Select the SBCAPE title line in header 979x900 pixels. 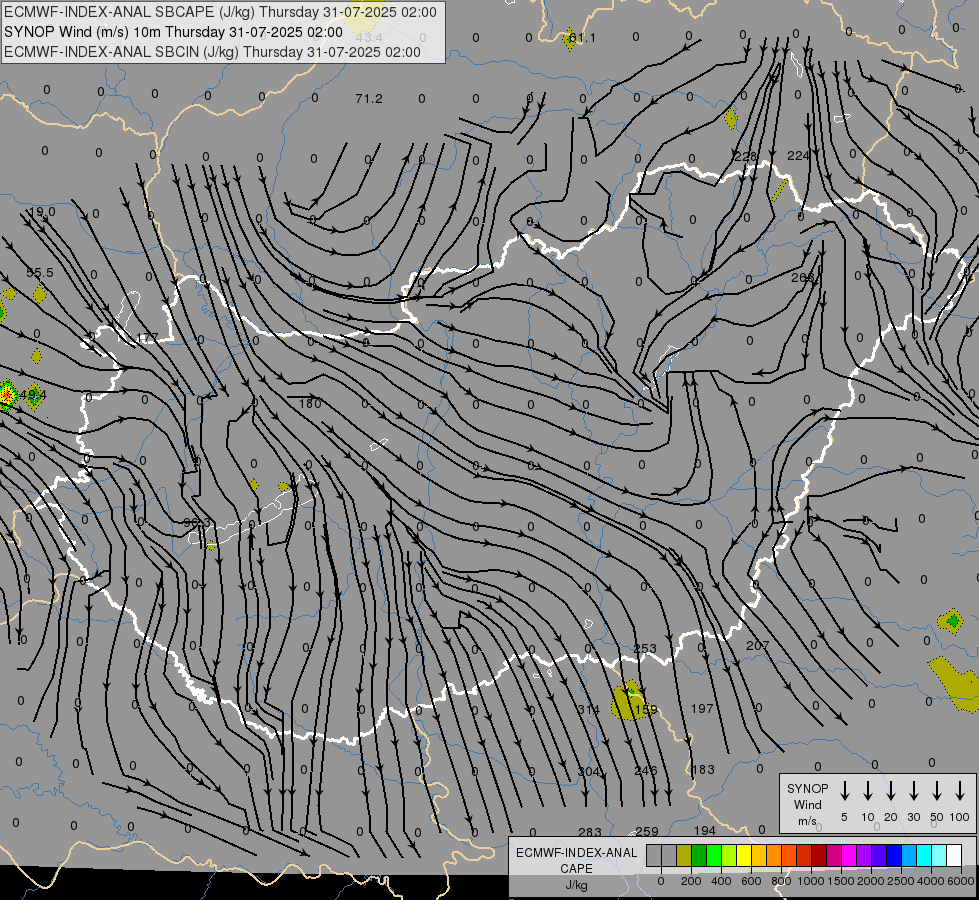(220, 12)
